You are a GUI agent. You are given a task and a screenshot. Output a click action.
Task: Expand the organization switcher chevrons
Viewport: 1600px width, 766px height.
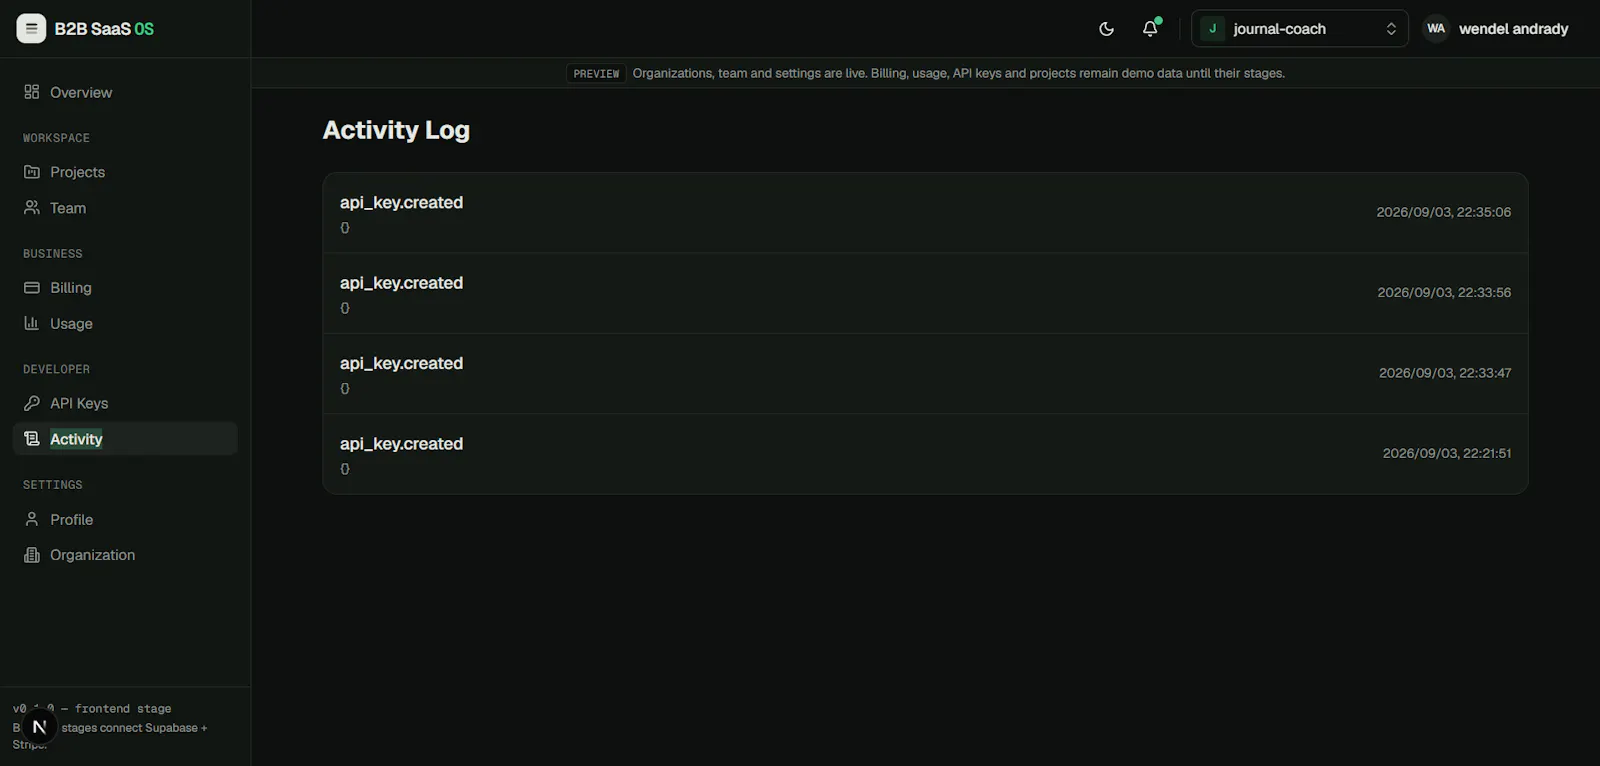click(1391, 29)
